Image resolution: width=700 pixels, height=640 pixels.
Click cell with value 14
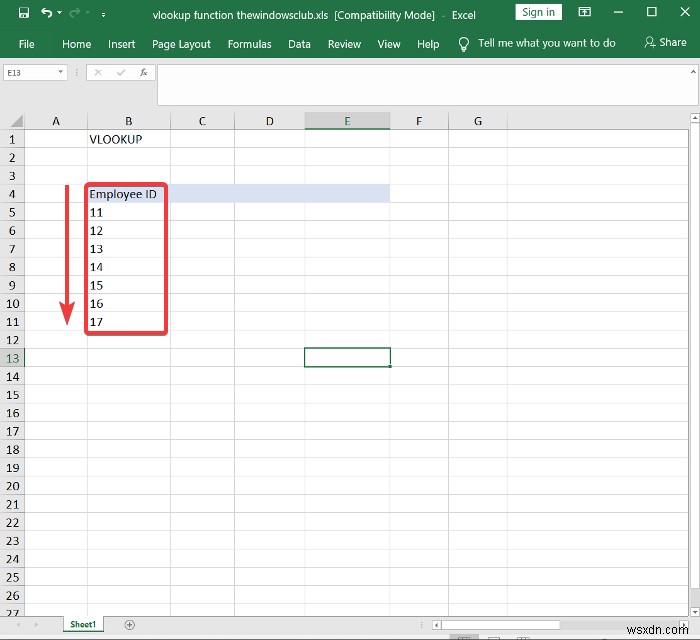coord(129,267)
